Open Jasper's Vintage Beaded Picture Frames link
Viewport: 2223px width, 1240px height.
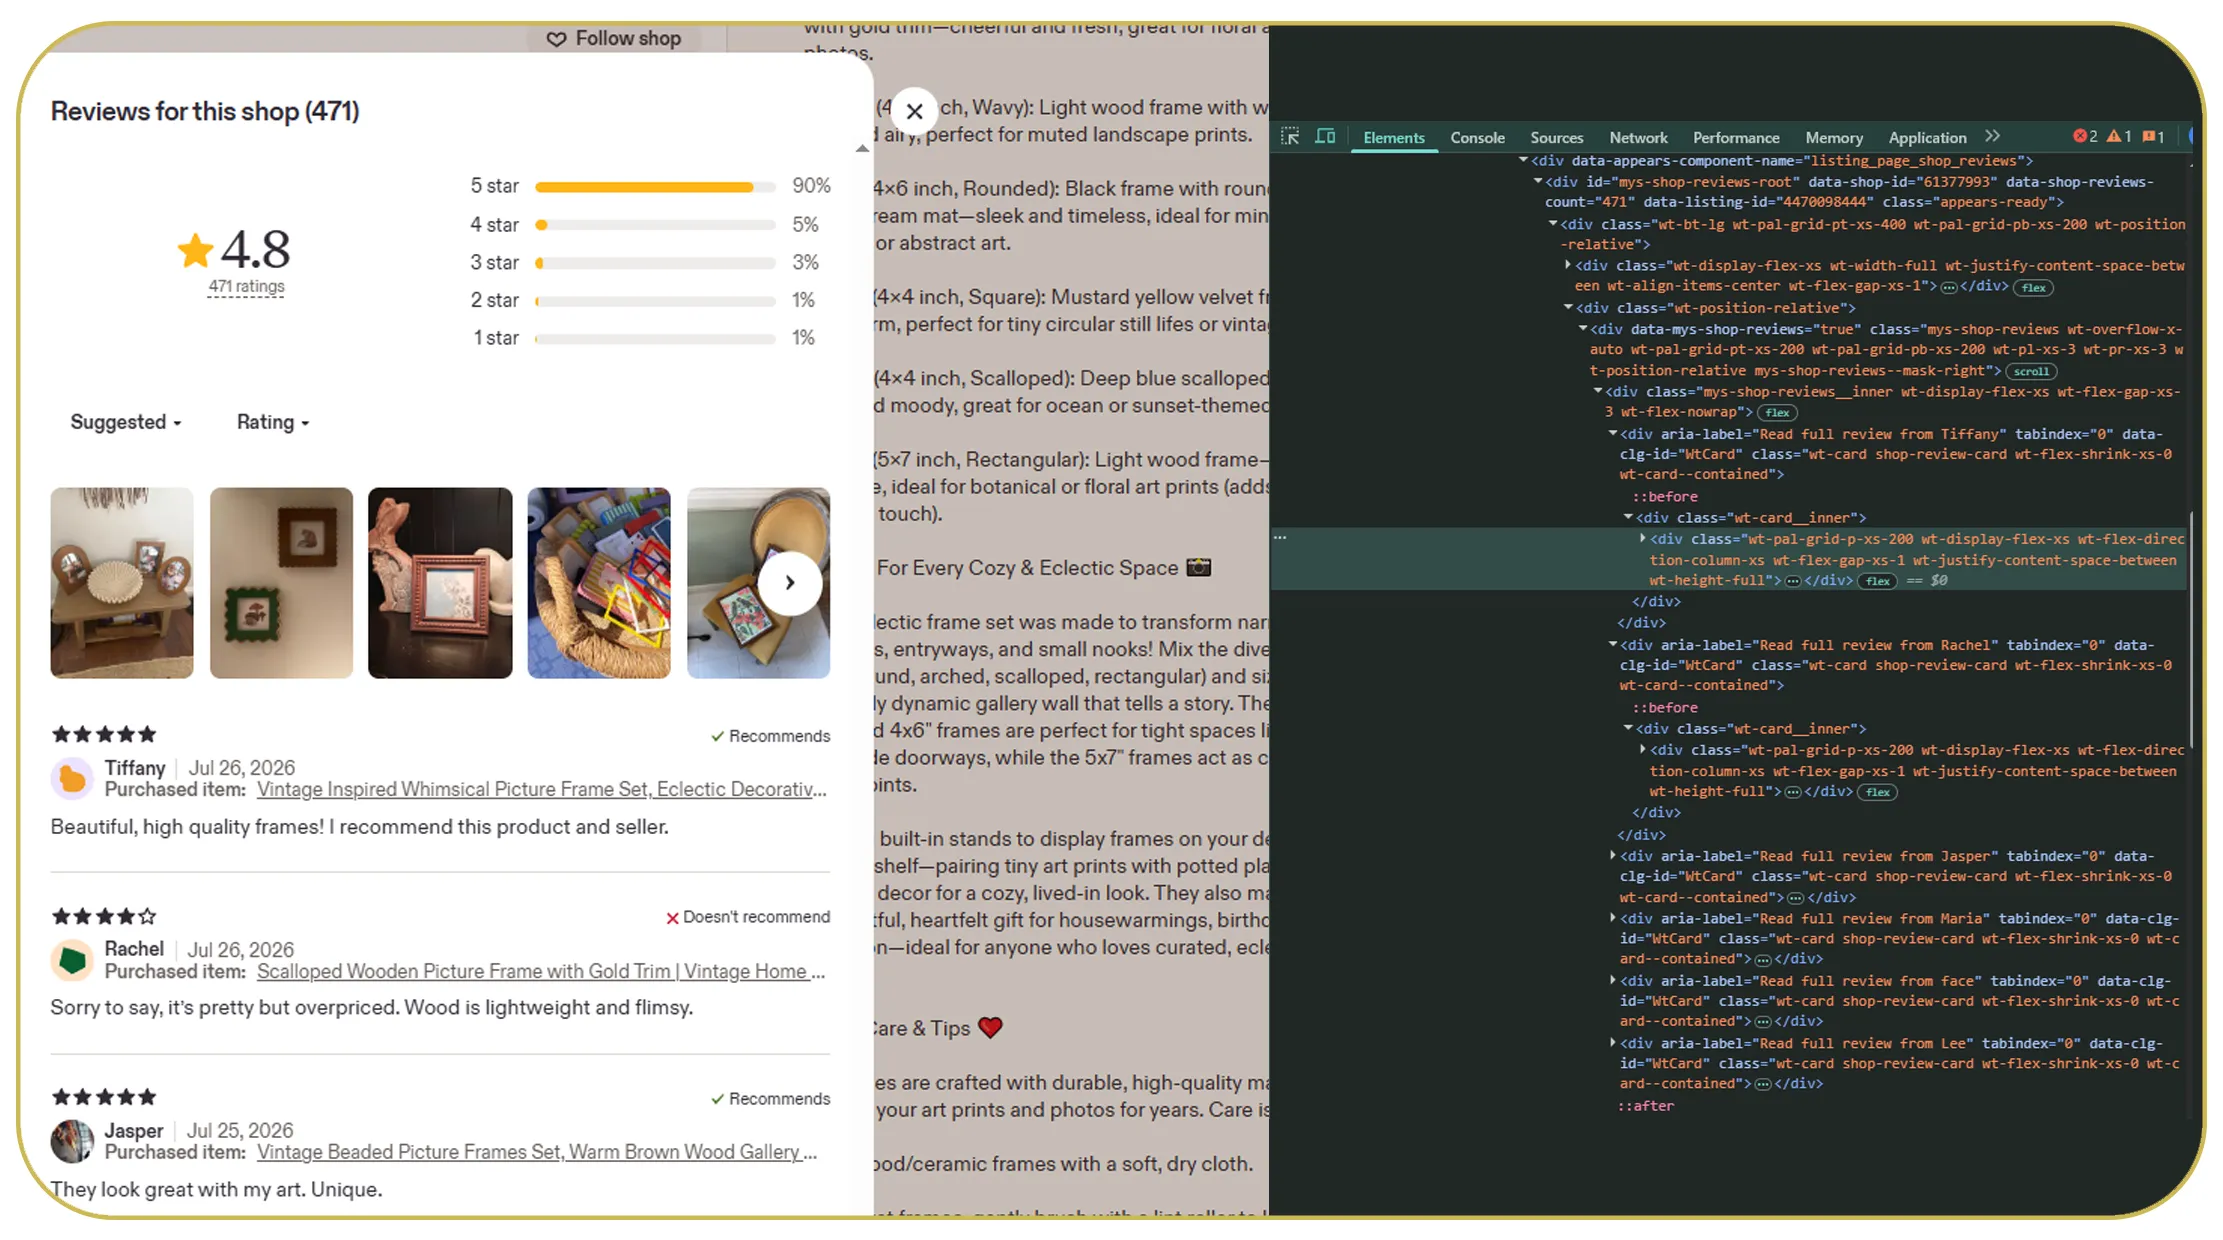tap(537, 1152)
